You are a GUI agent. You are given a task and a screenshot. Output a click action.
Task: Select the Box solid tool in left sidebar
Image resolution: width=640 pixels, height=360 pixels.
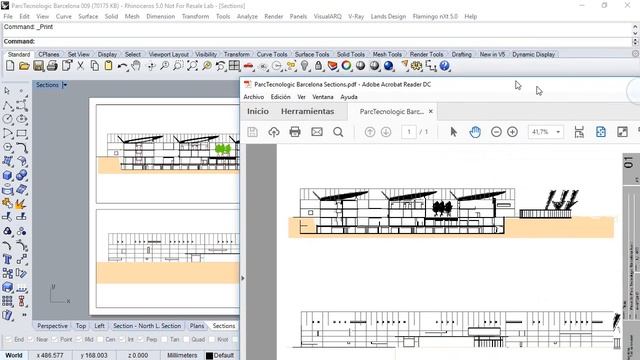[7, 175]
